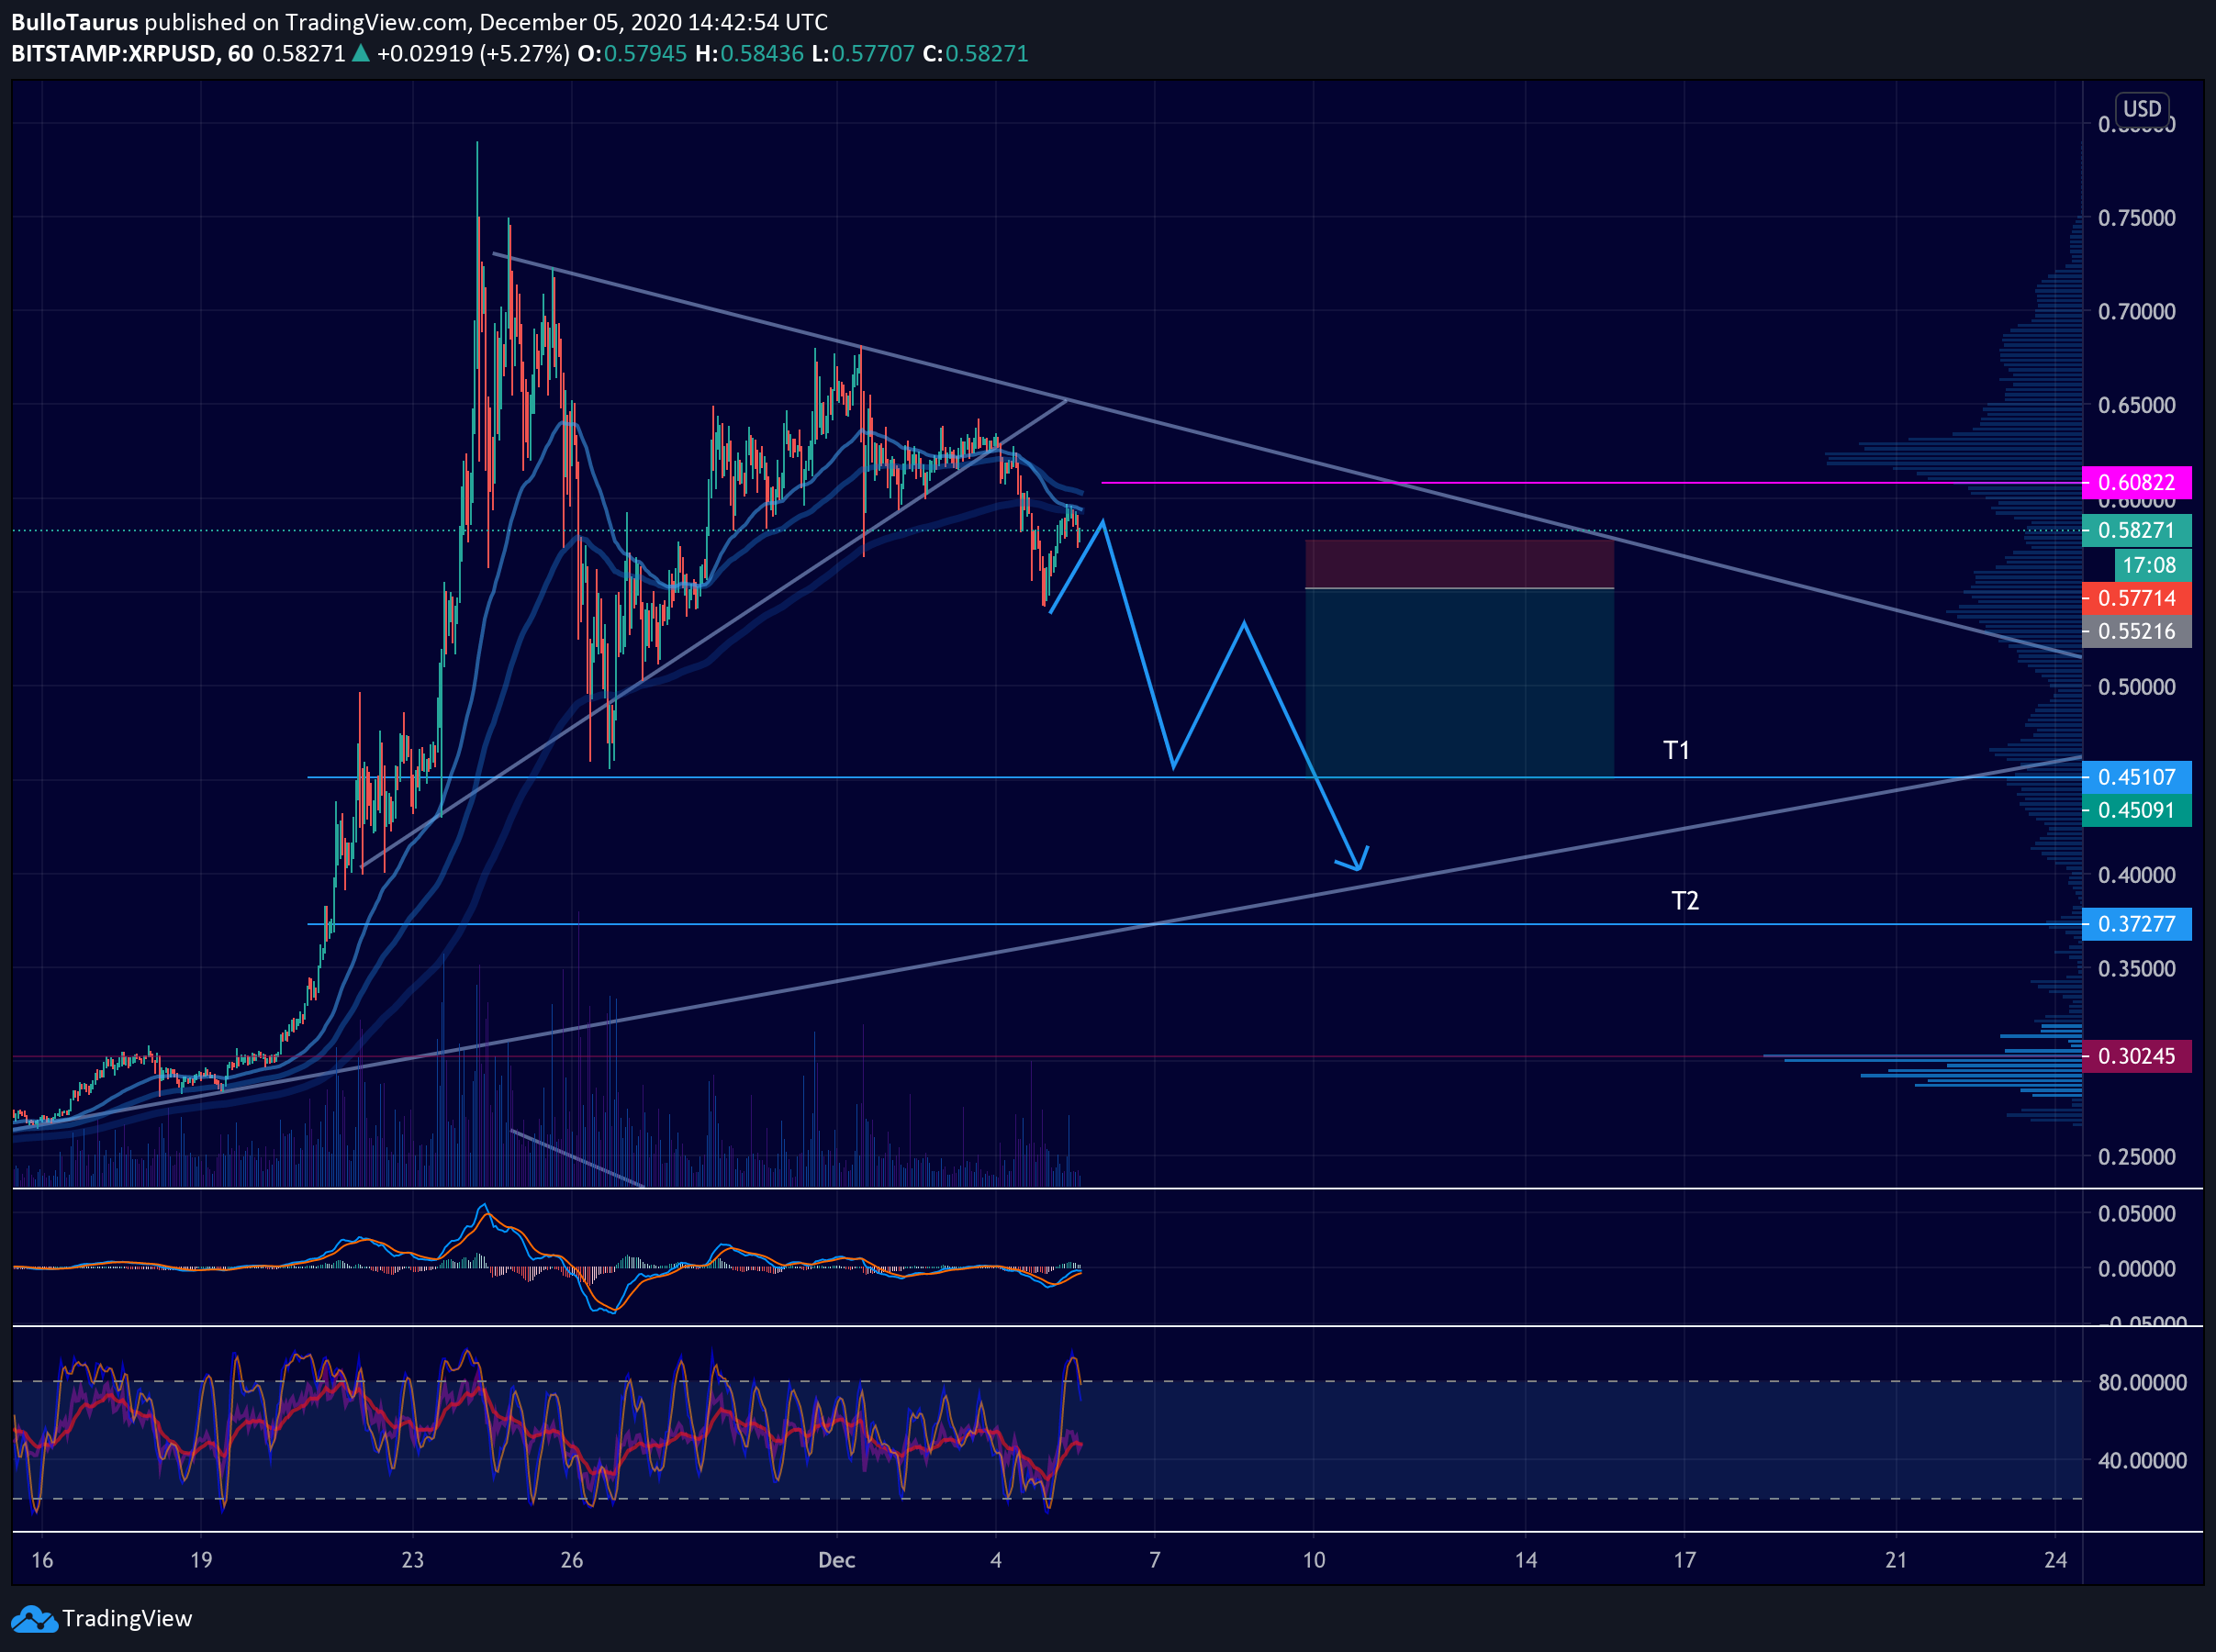Click the 0.70000 price axis tick
Screen dimensions: 2216x1652
click(x=2137, y=312)
